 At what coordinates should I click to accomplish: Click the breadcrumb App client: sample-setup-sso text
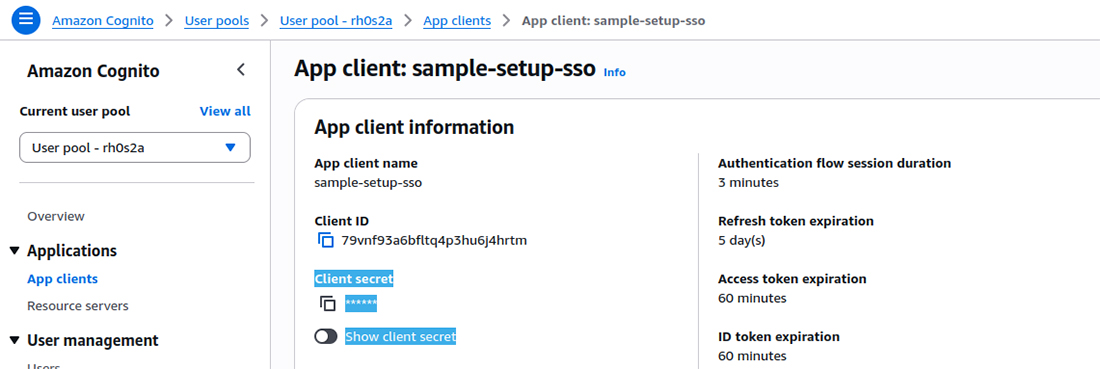(614, 20)
